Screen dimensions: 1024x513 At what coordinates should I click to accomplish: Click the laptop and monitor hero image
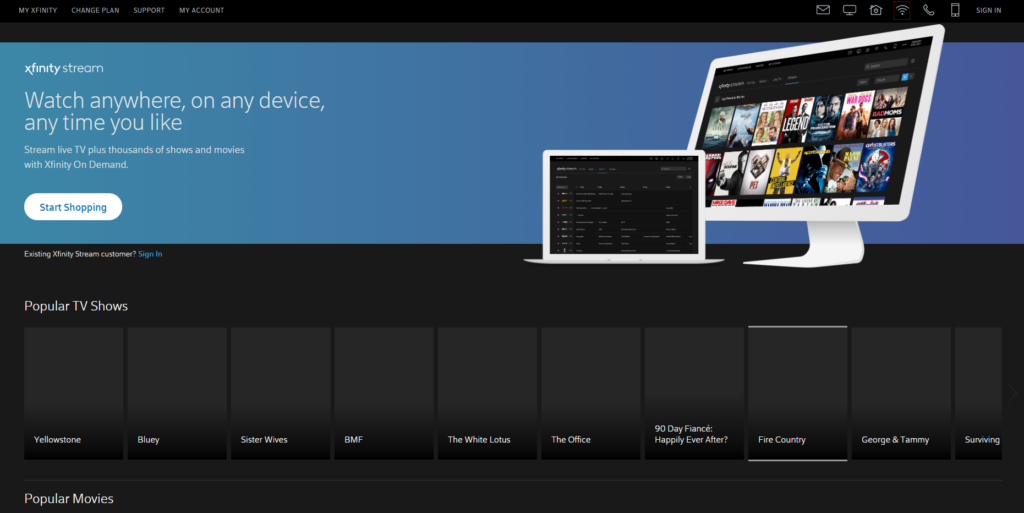click(x=735, y=147)
